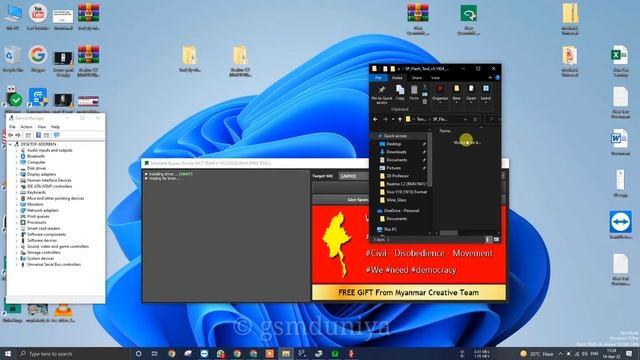This screenshot has height=360, width=640.
Task: Select System devices in Device Manager
Action: click(40, 258)
